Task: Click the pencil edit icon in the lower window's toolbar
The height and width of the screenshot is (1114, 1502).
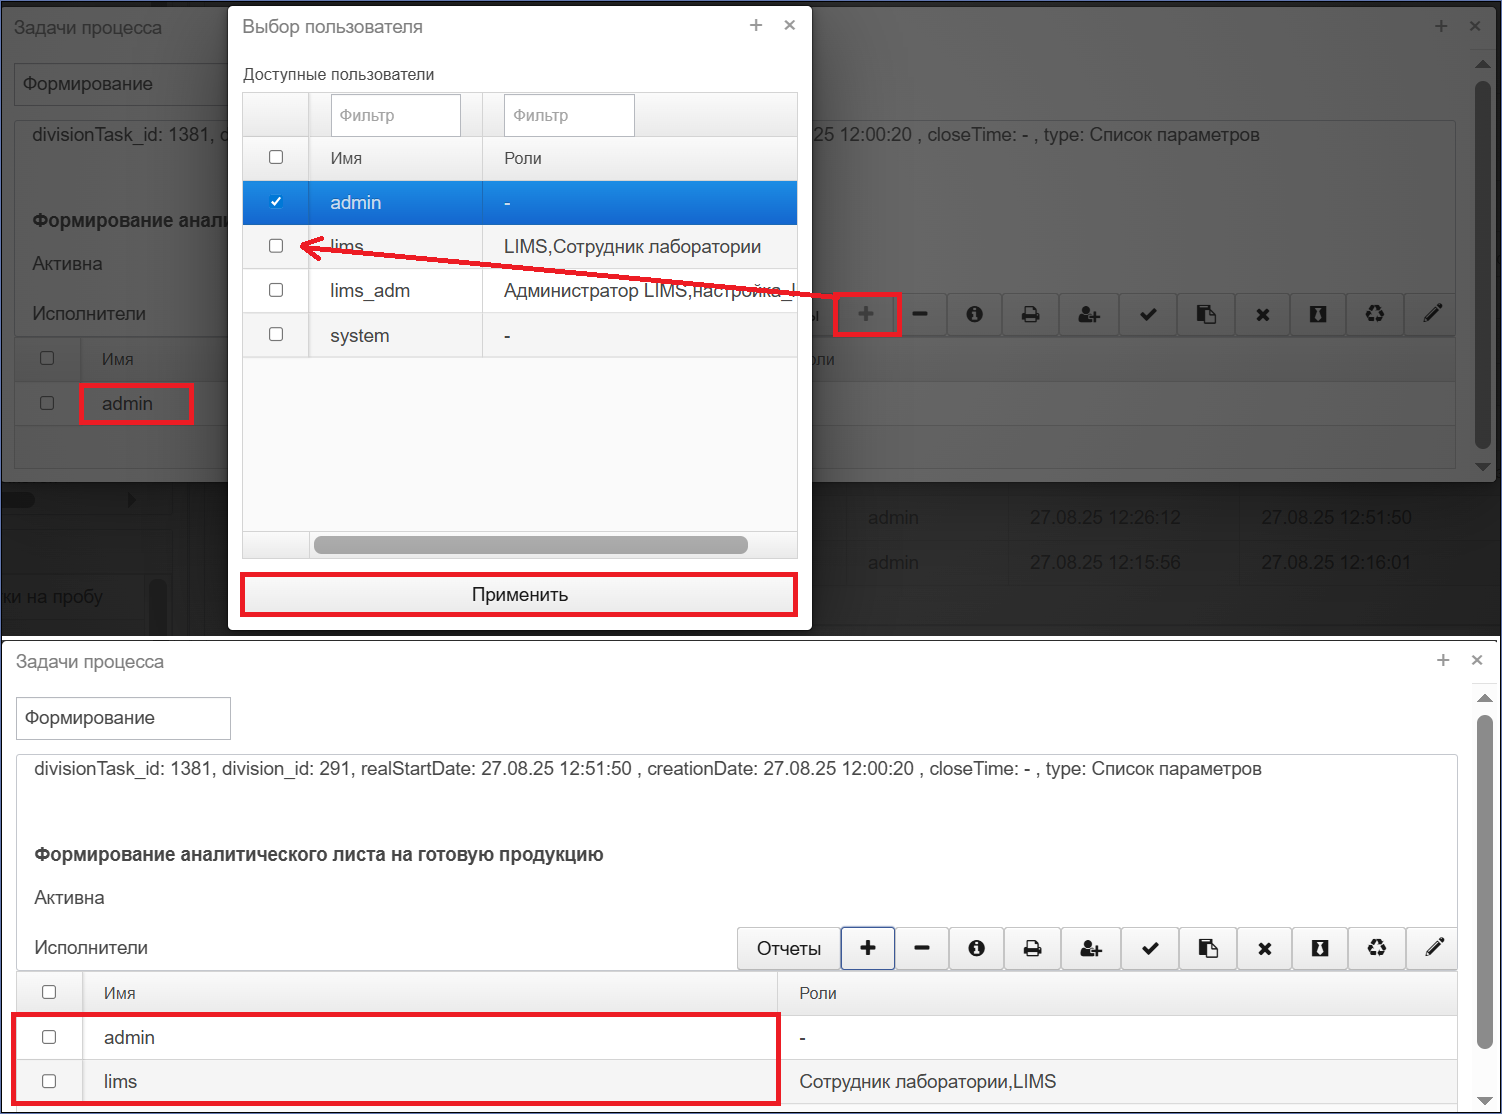Action: point(1434,948)
